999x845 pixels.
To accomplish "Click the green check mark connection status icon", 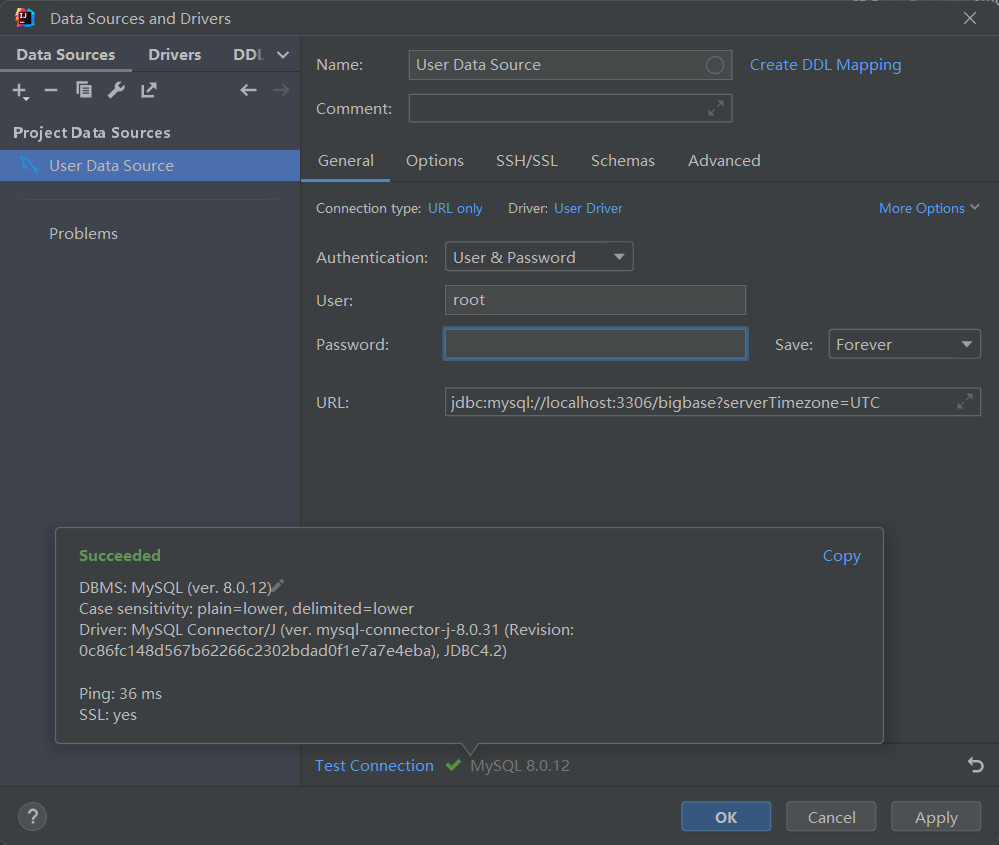I will pyautogui.click(x=453, y=765).
